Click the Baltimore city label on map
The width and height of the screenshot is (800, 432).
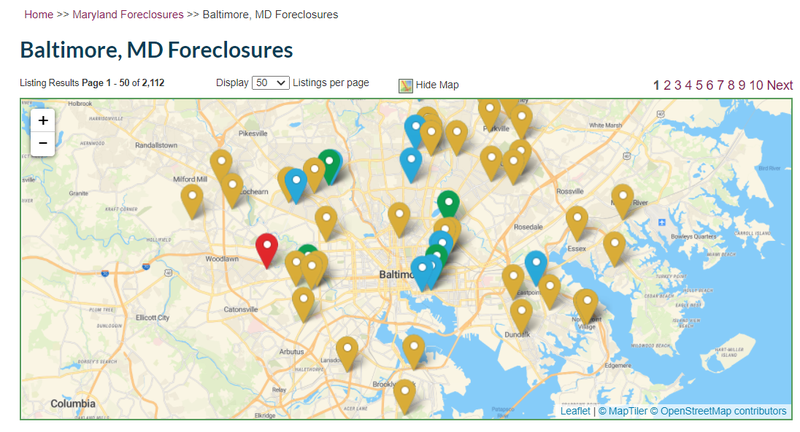(396, 274)
